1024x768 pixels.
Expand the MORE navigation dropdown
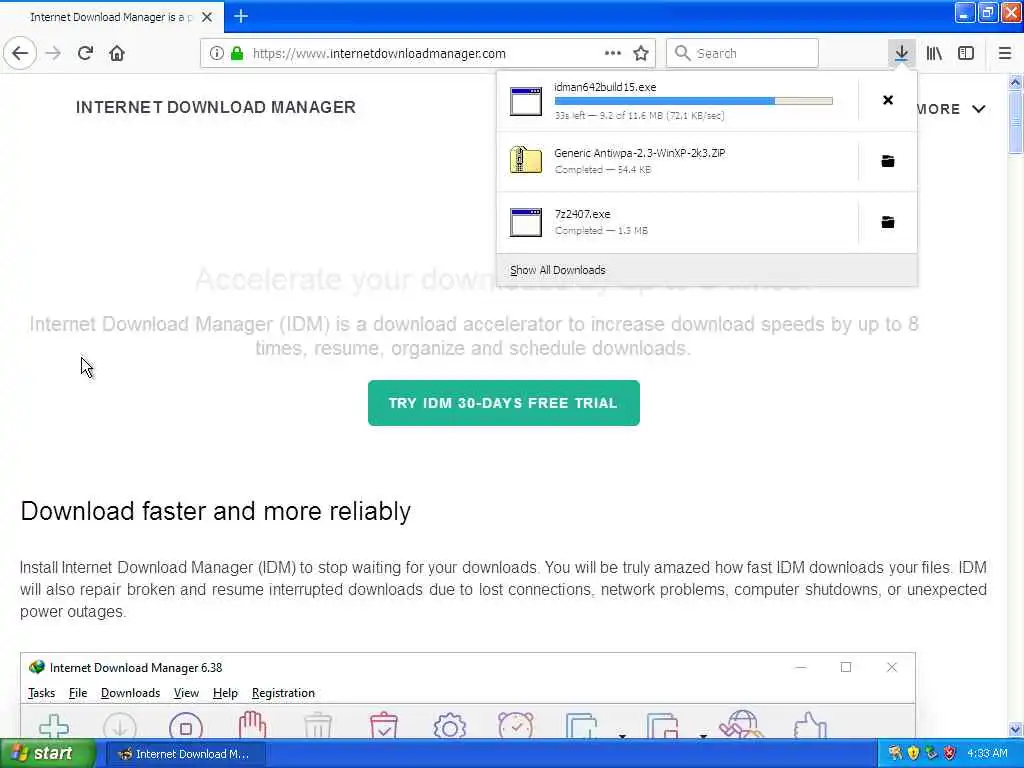click(x=951, y=109)
